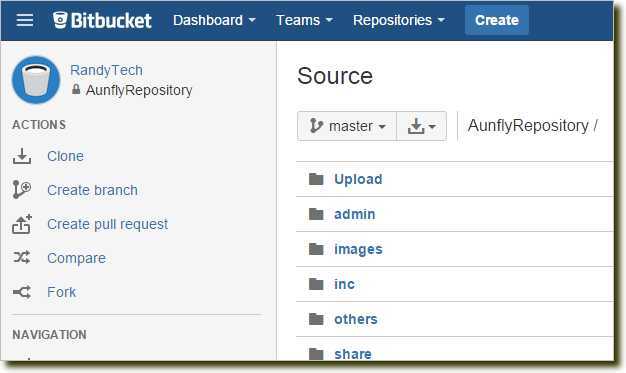Screen dimensions: 626x373
Task: Open the inc folder
Action: coord(344,284)
